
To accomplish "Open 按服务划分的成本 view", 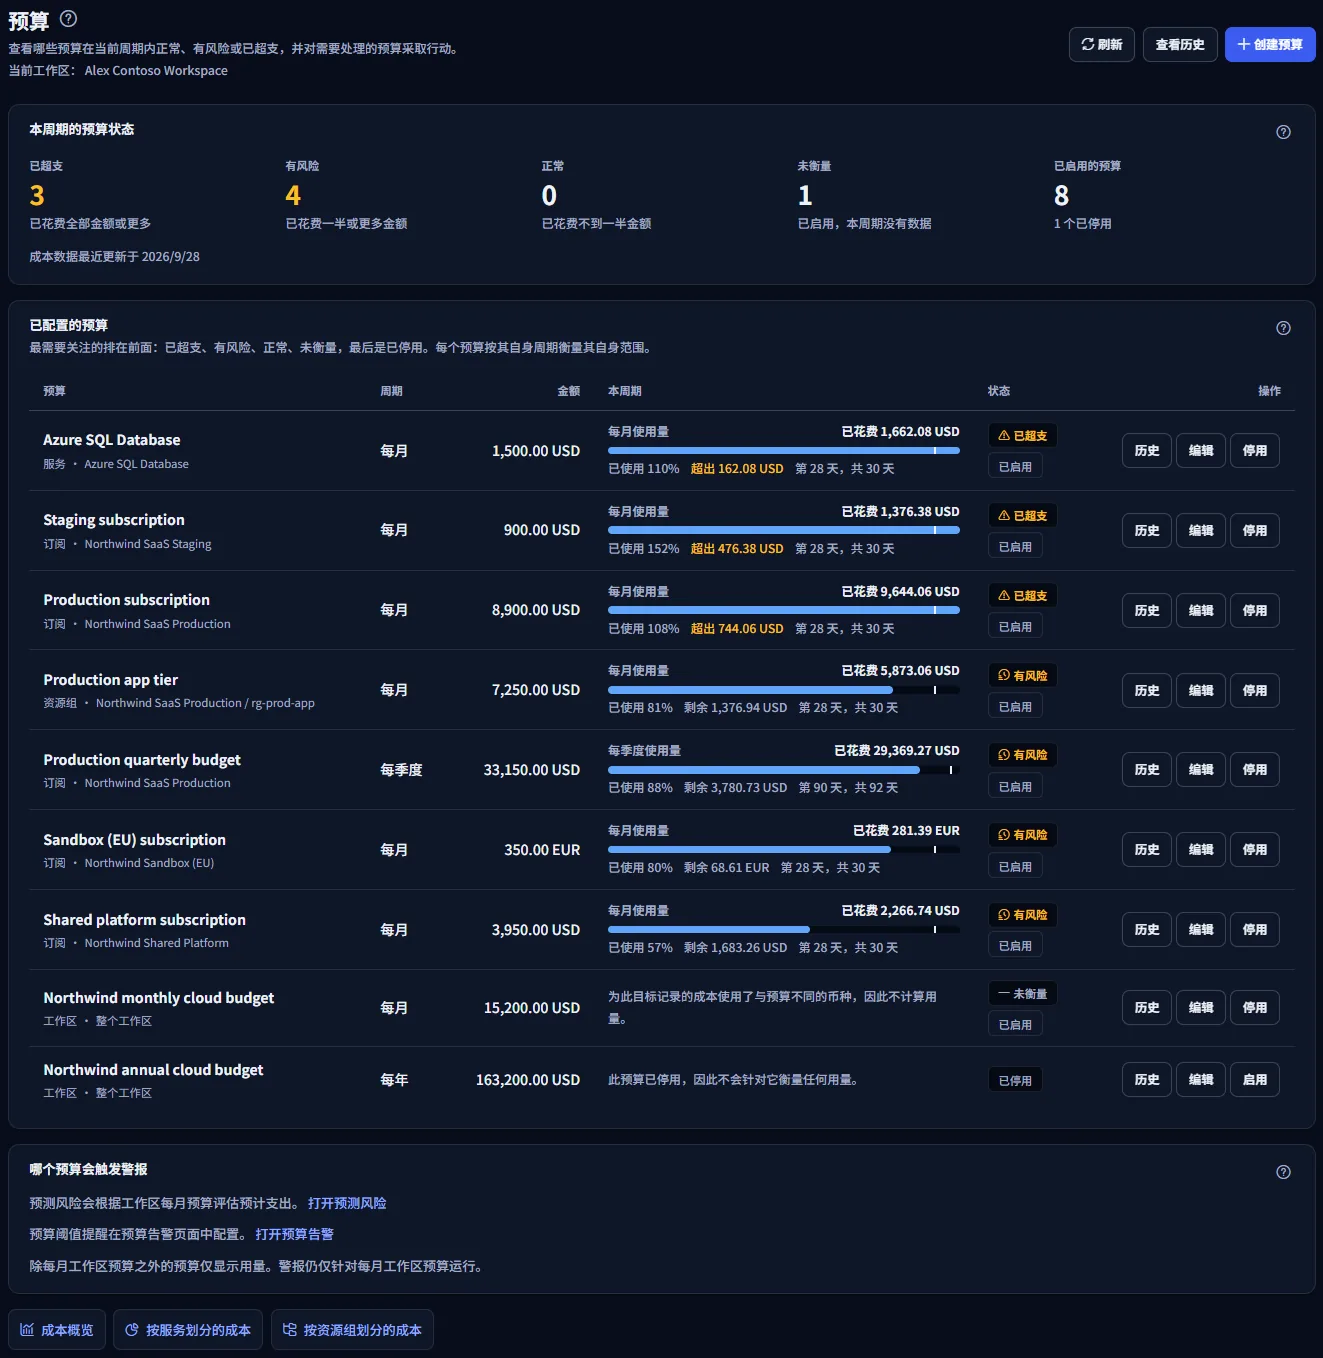I will (x=188, y=1330).
